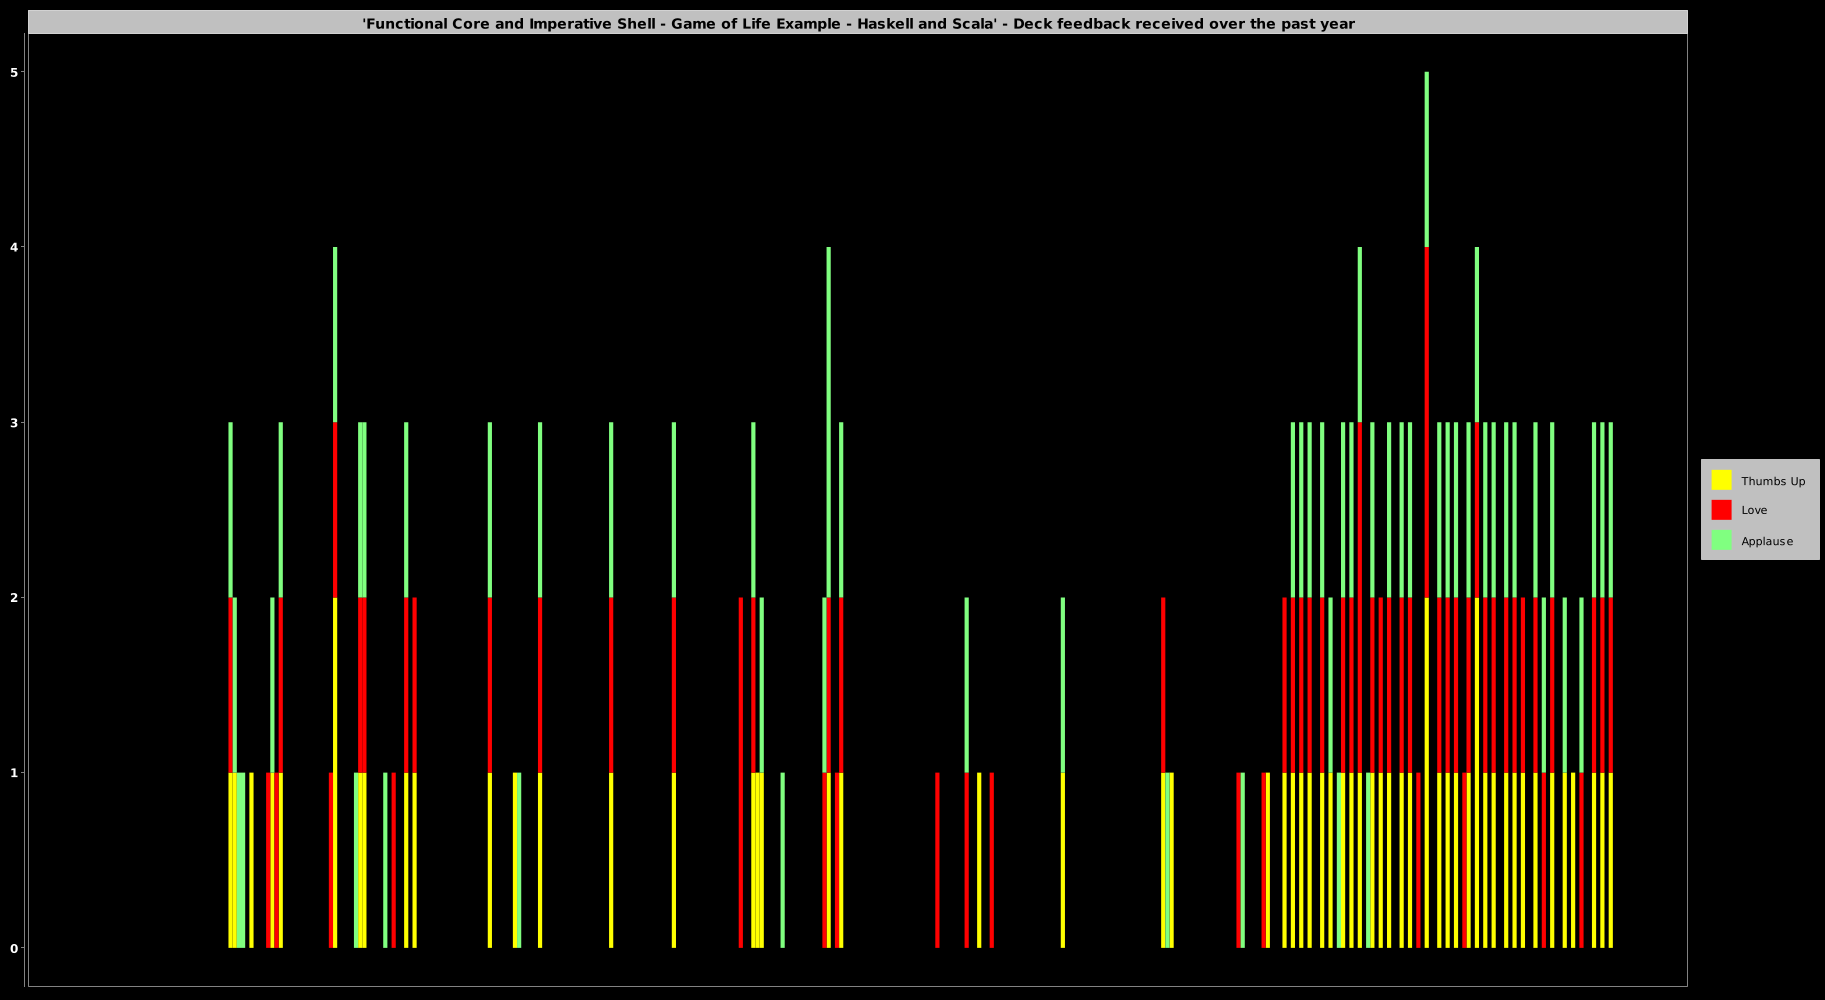This screenshot has height=1000, width=1825.
Task: Click the green Applause legend swatch
Action: (1721, 540)
